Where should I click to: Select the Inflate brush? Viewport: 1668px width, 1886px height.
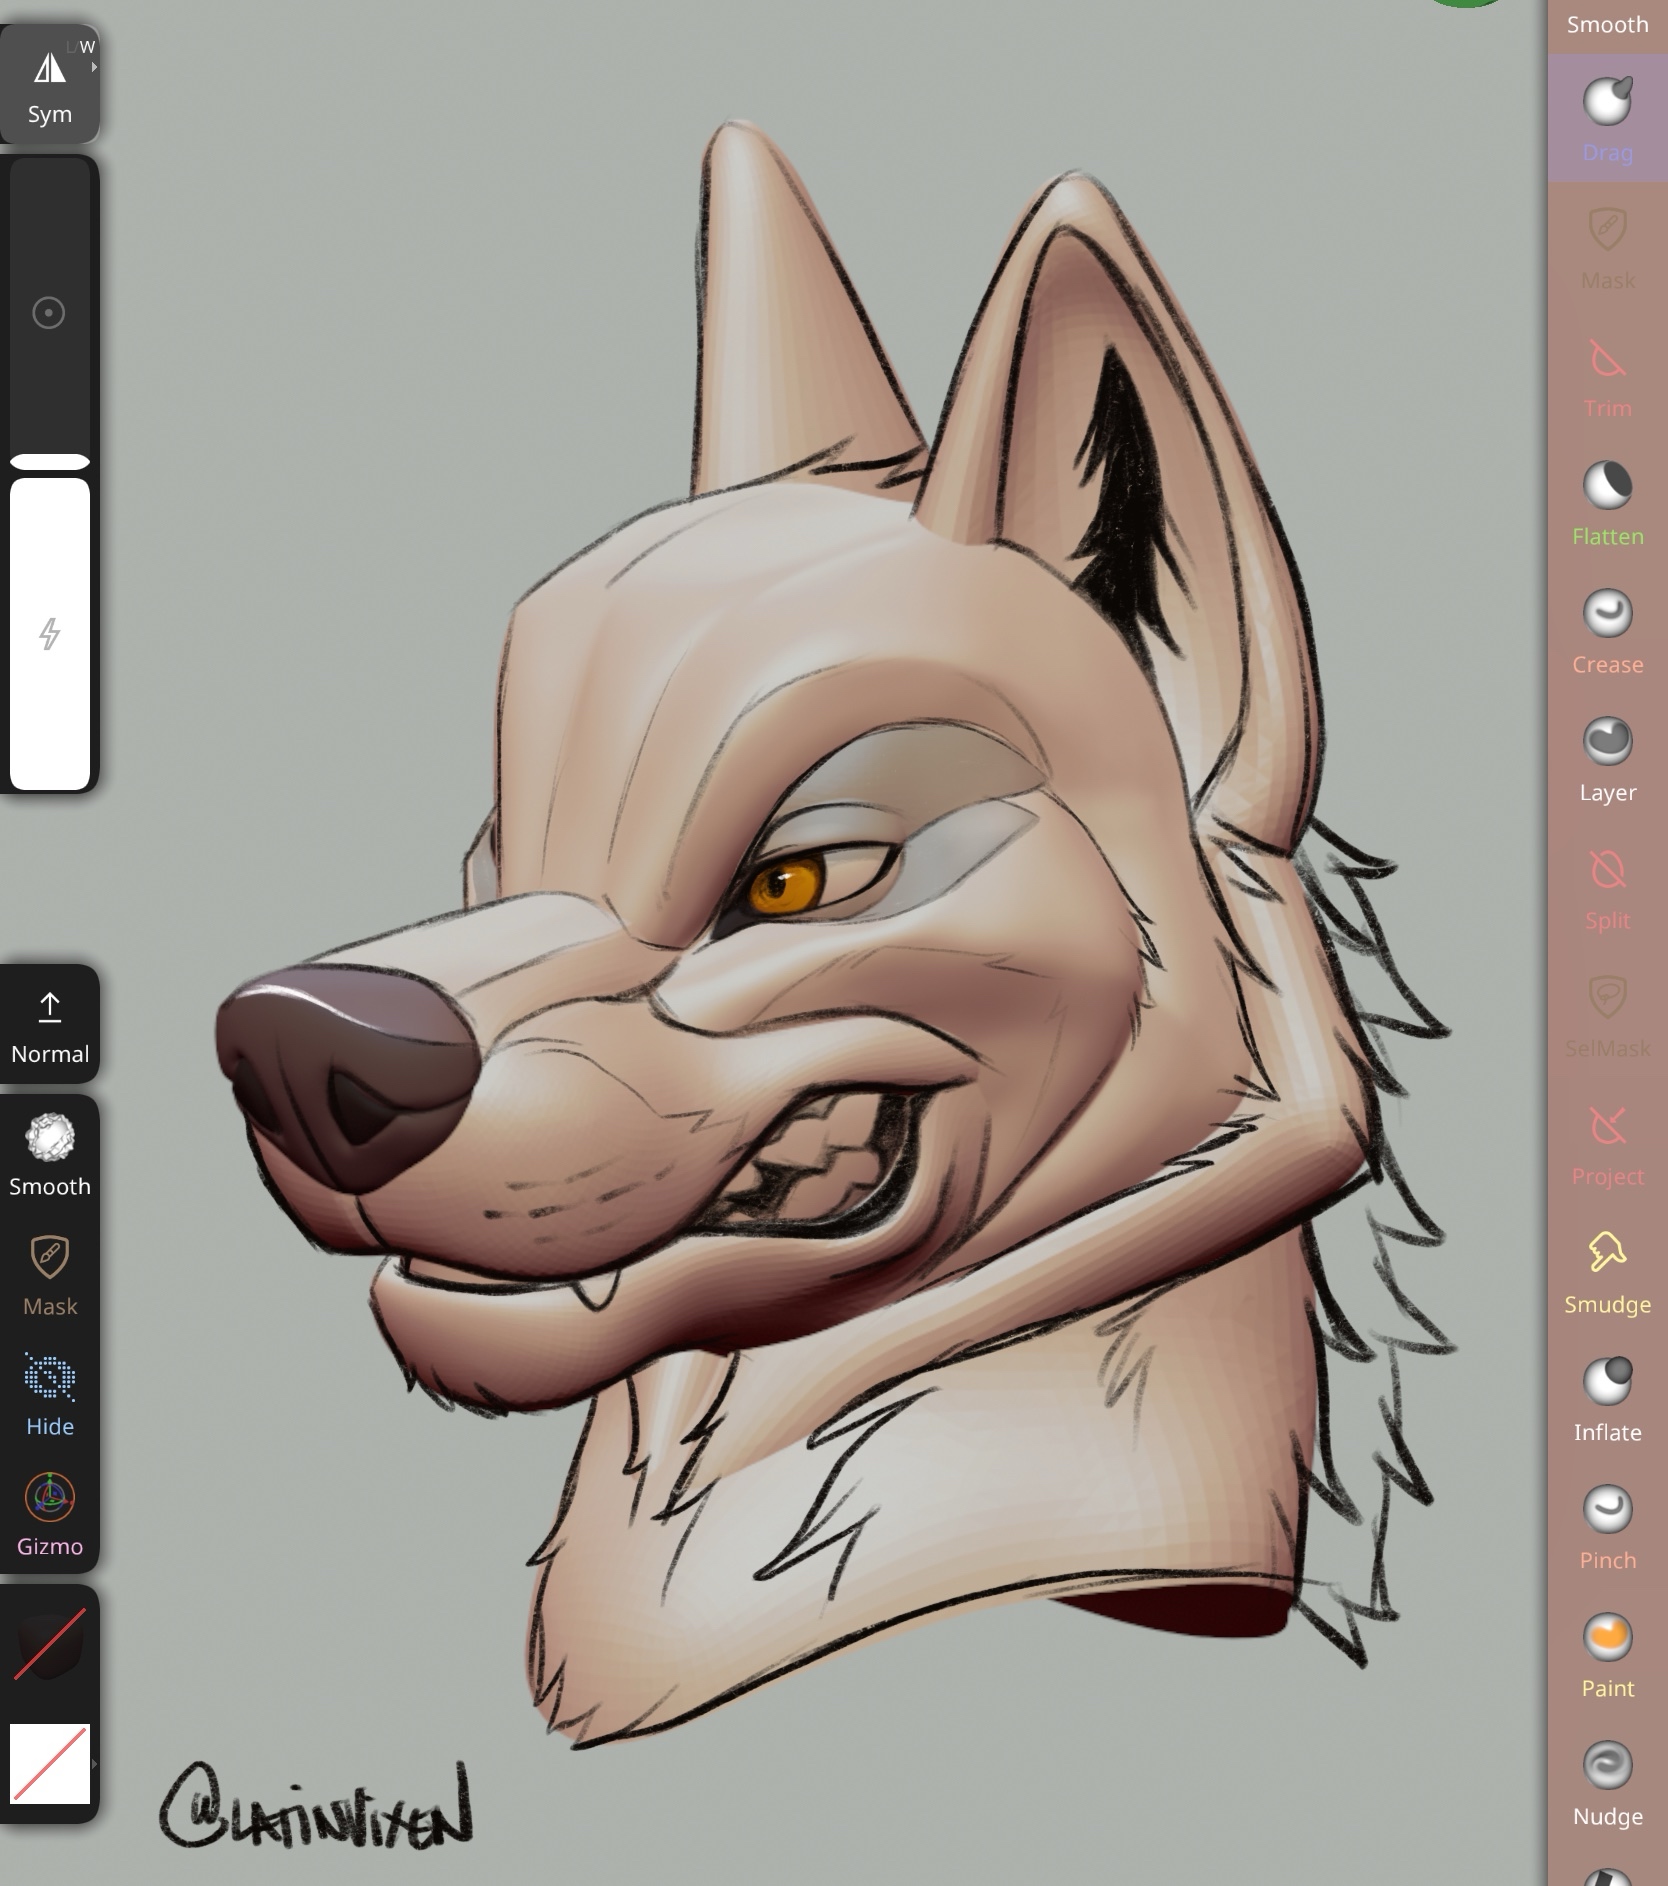[x=1606, y=1398]
